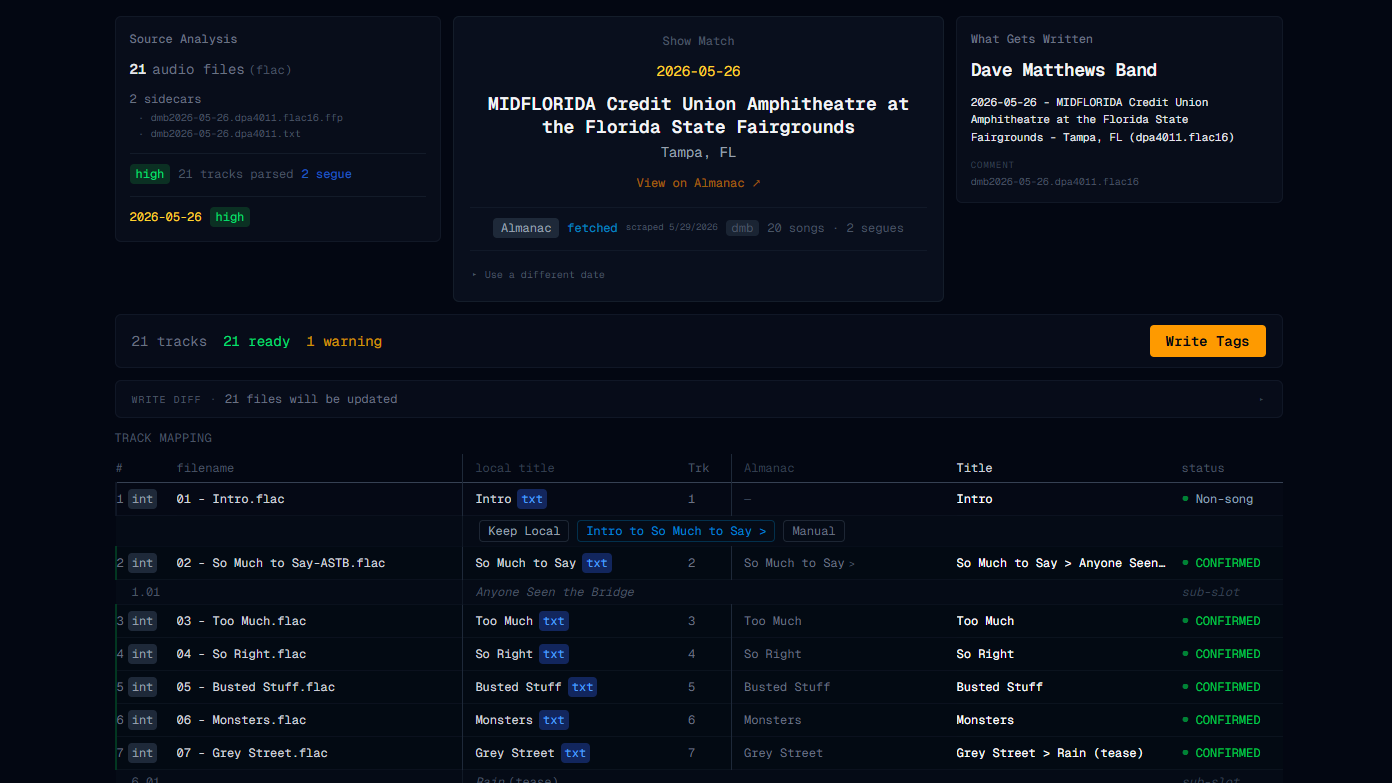Click the Dave Matthews Band artist heading

click(1064, 70)
